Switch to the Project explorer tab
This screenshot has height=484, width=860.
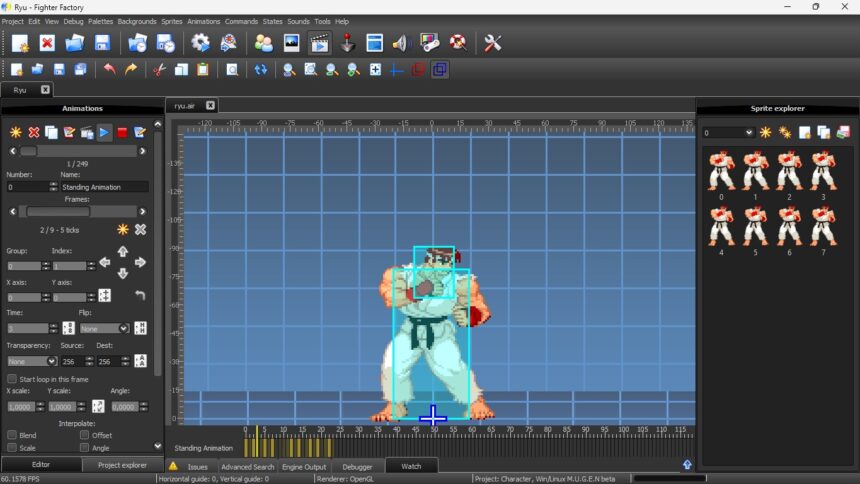[x=122, y=465]
